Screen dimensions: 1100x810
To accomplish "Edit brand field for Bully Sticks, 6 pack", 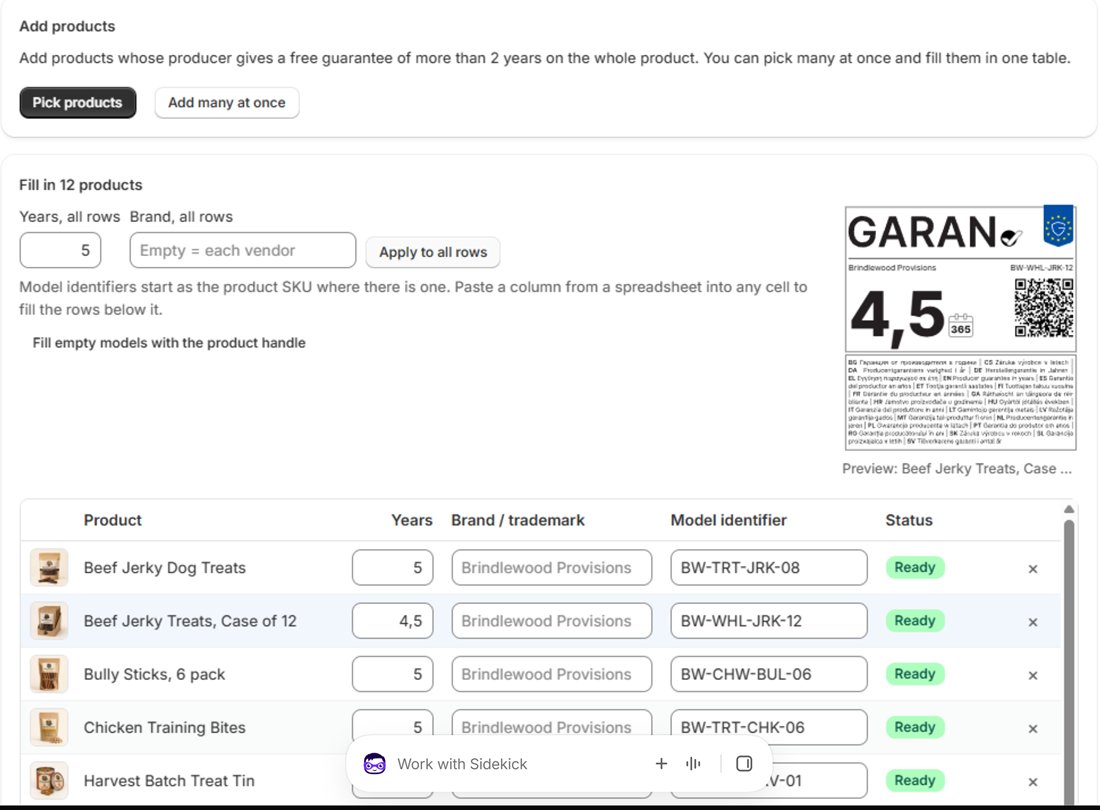I will coord(552,674).
